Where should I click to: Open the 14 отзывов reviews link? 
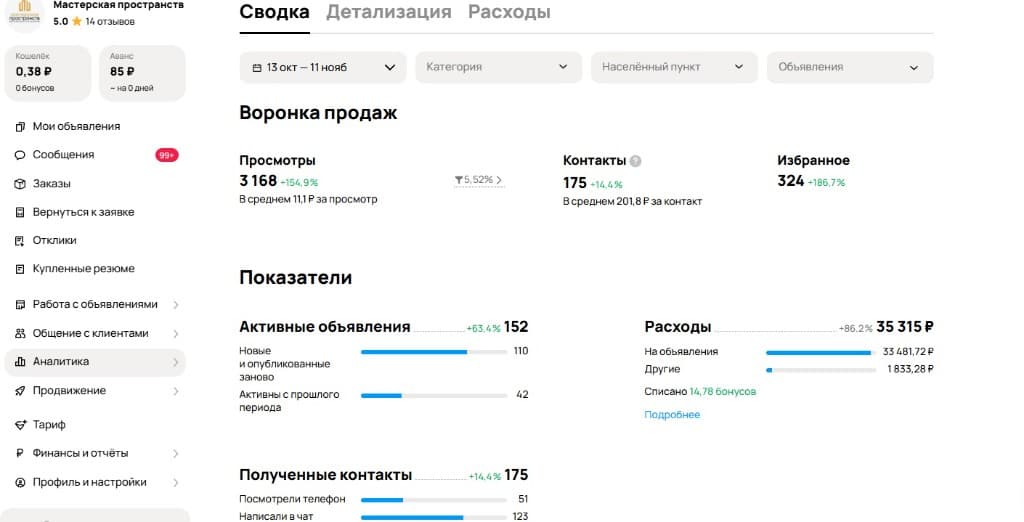[x=110, y=22]
